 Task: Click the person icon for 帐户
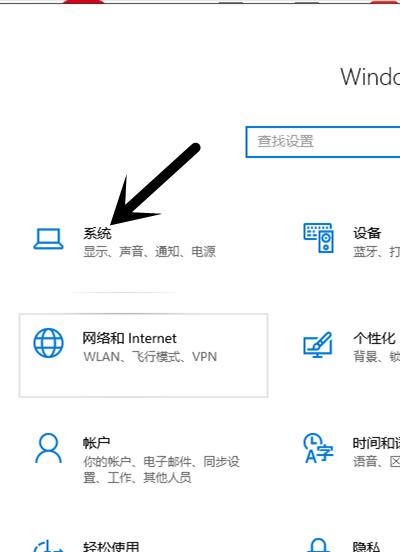[x=49, y=448]
